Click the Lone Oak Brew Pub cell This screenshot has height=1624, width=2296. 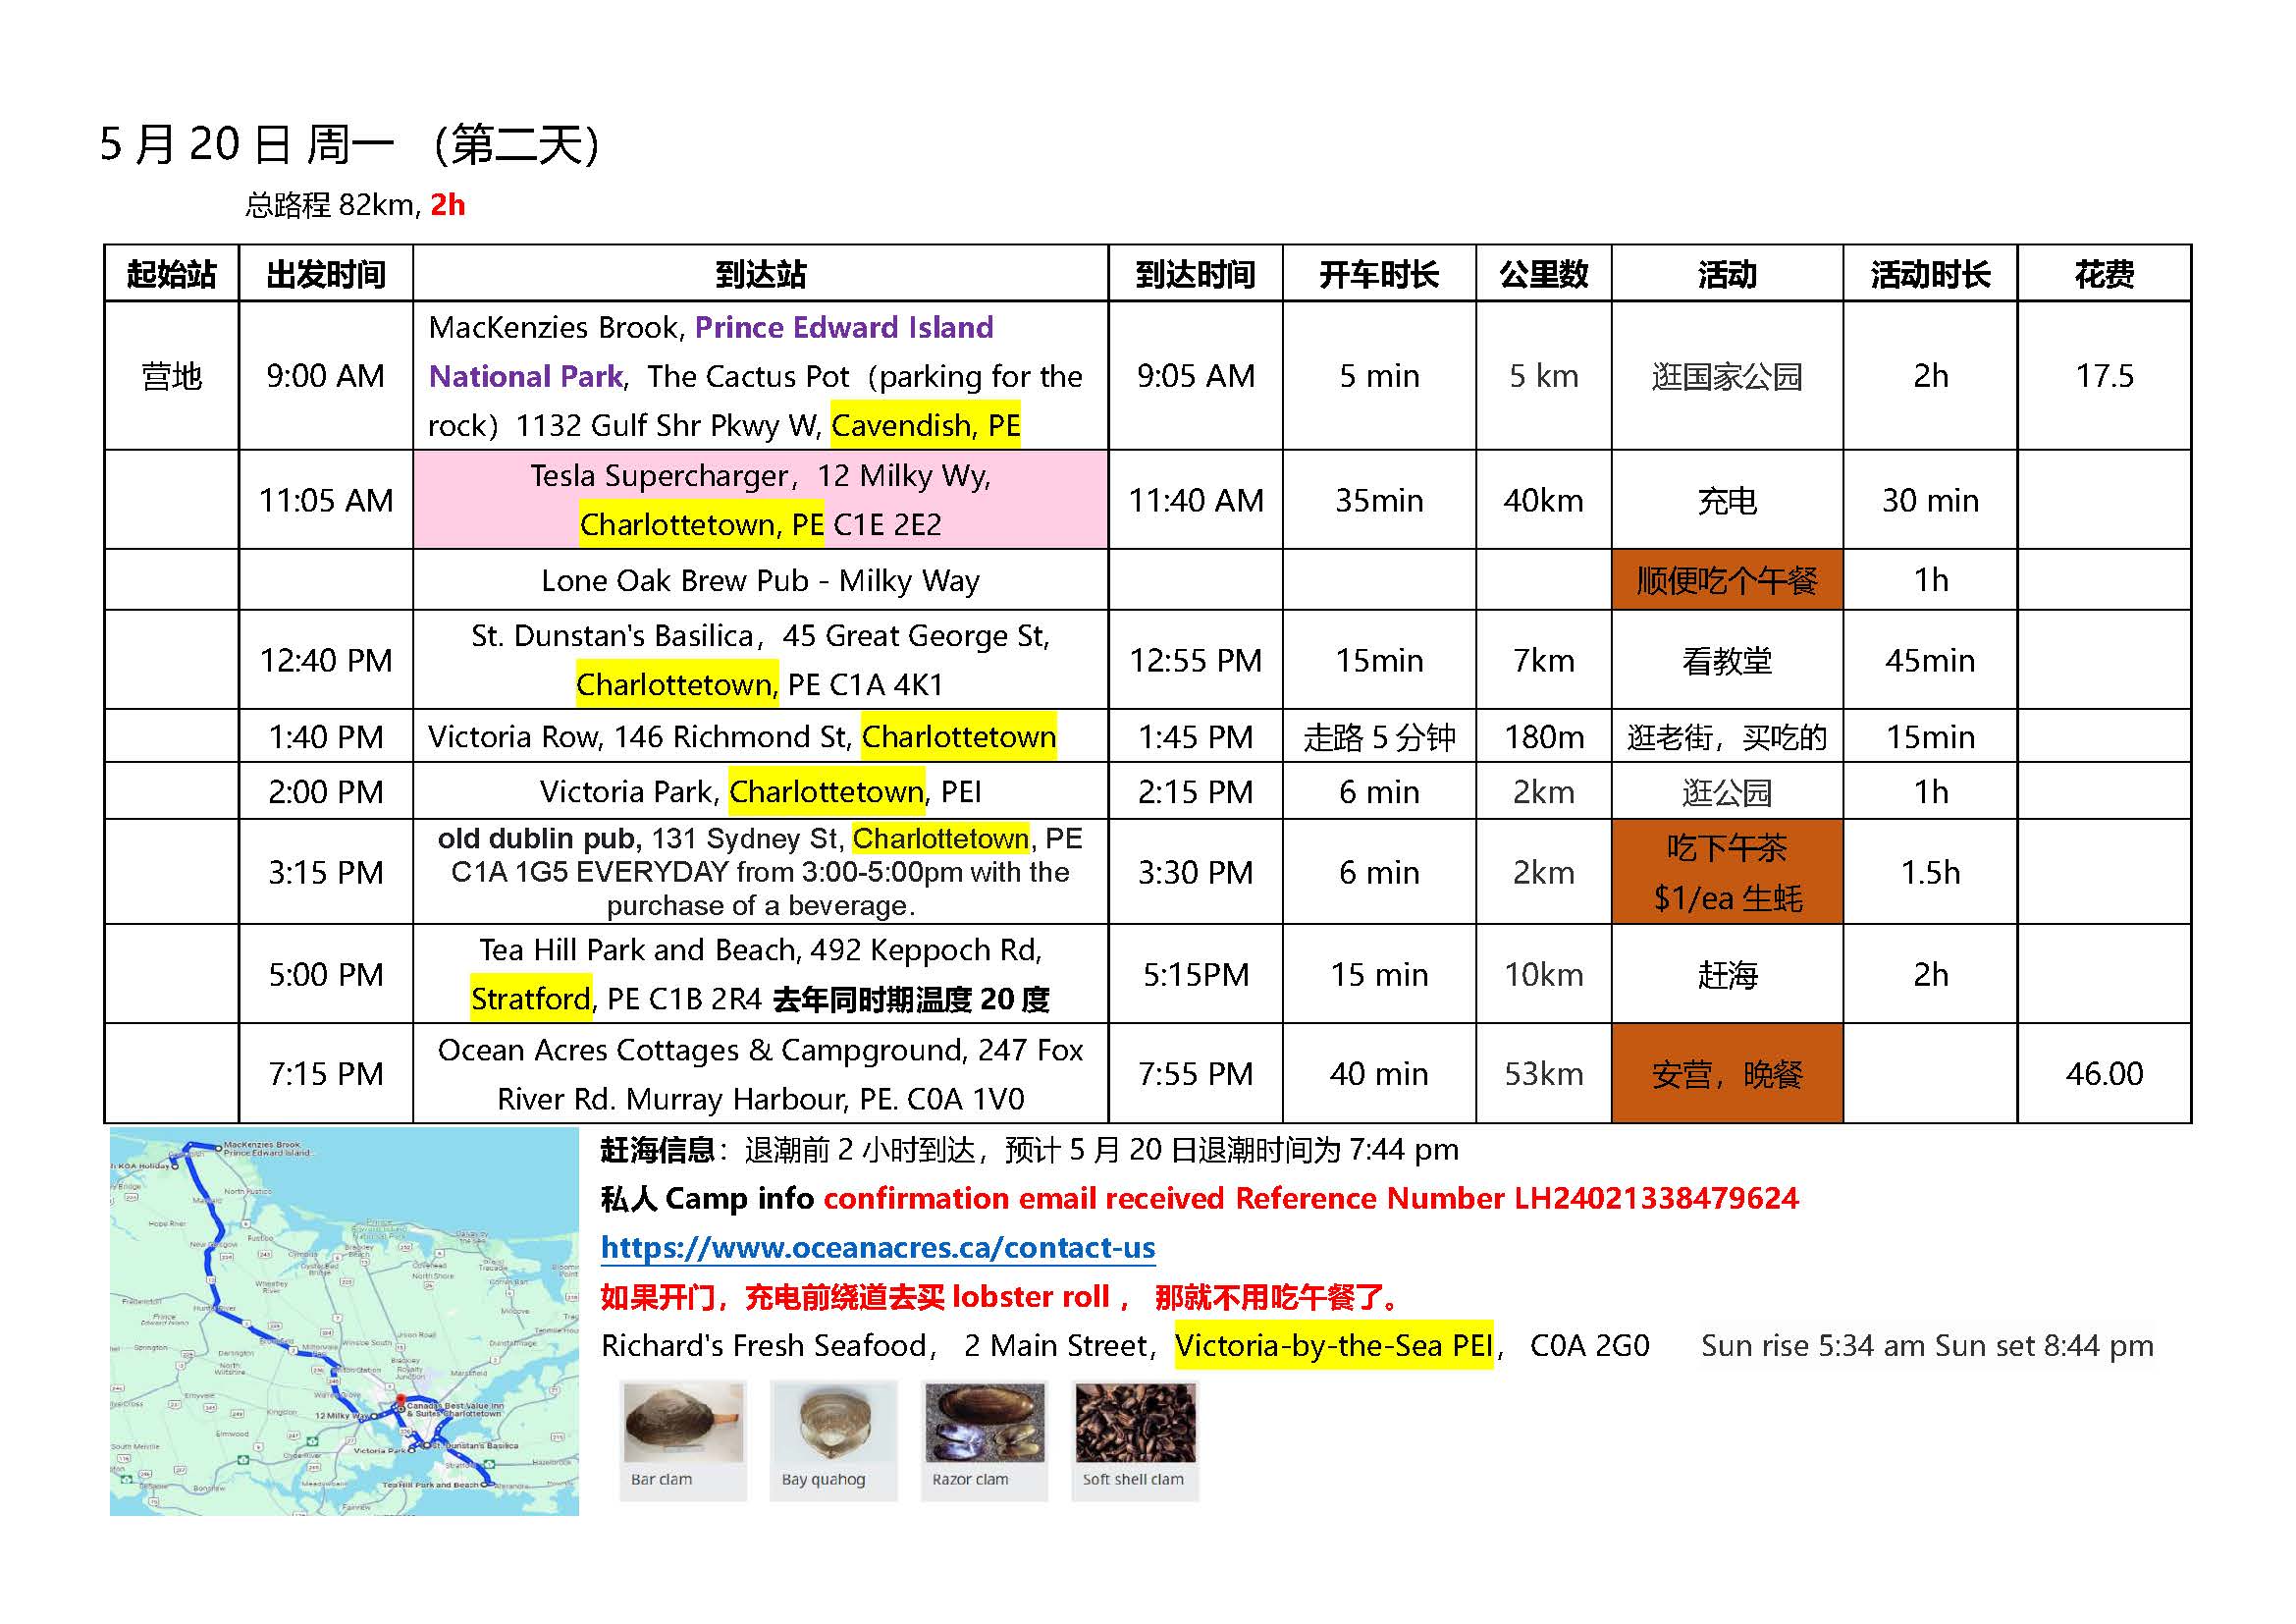coord(760,580)
